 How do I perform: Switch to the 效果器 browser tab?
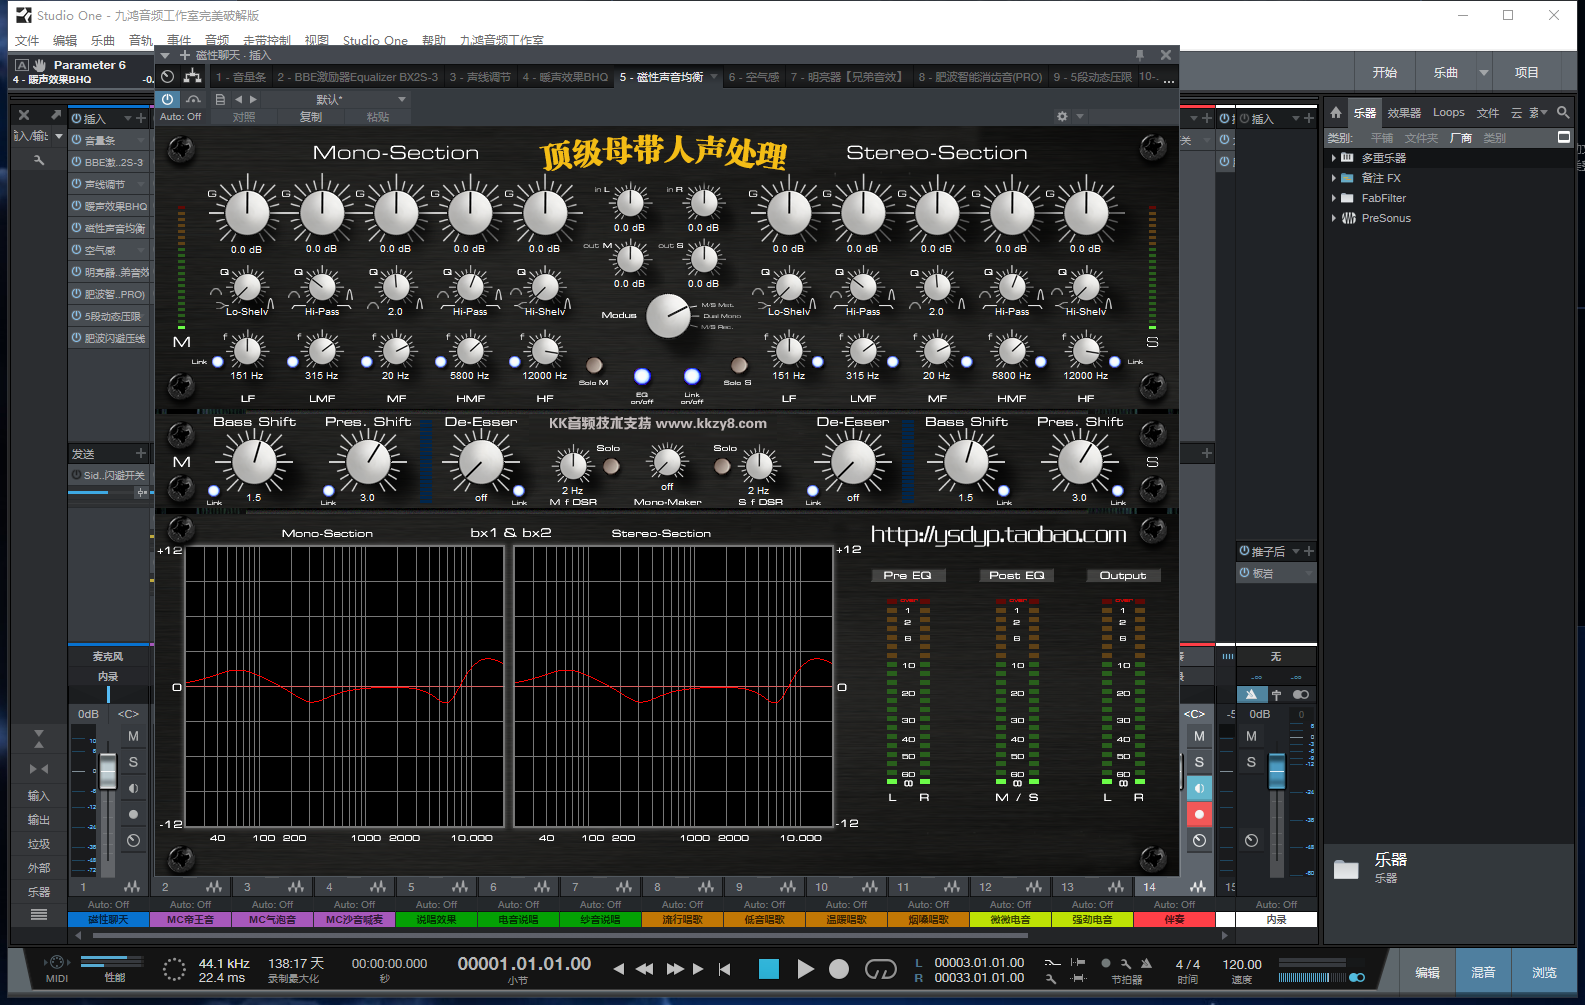pos(1404,113)
